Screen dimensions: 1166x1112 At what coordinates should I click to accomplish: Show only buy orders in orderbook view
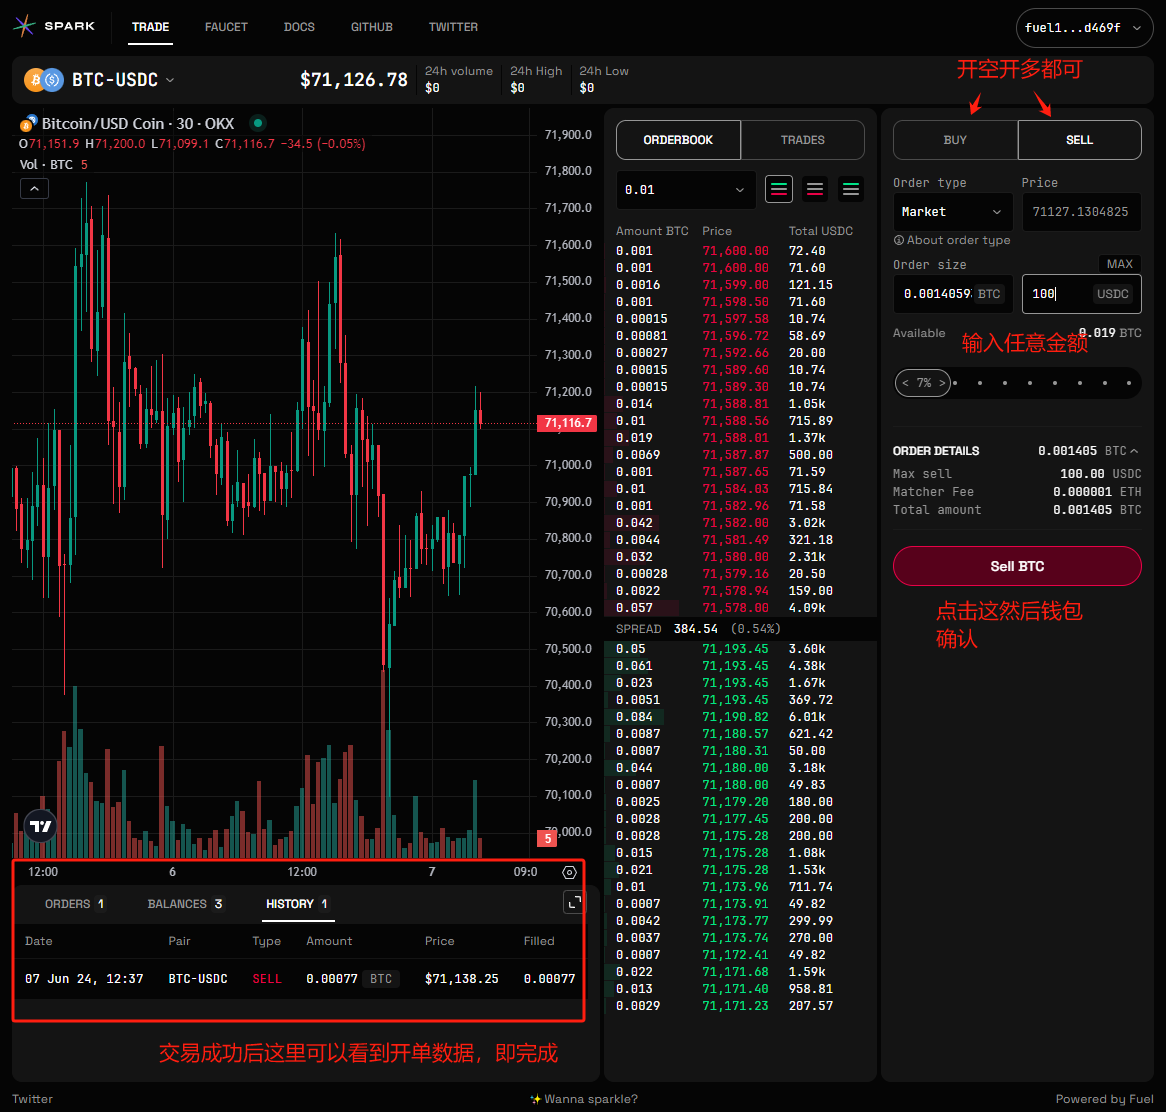[851, 189]
